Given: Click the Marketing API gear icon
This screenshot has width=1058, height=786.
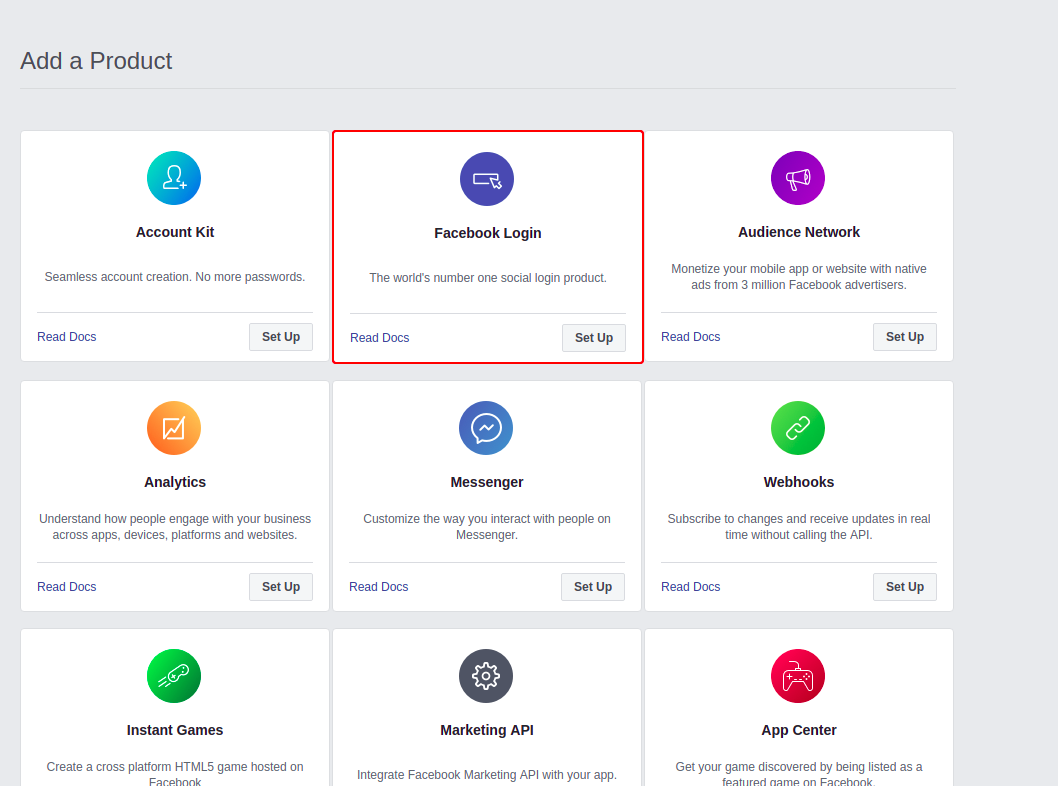Looking at the screenshot, I should (x=486, y=676).
